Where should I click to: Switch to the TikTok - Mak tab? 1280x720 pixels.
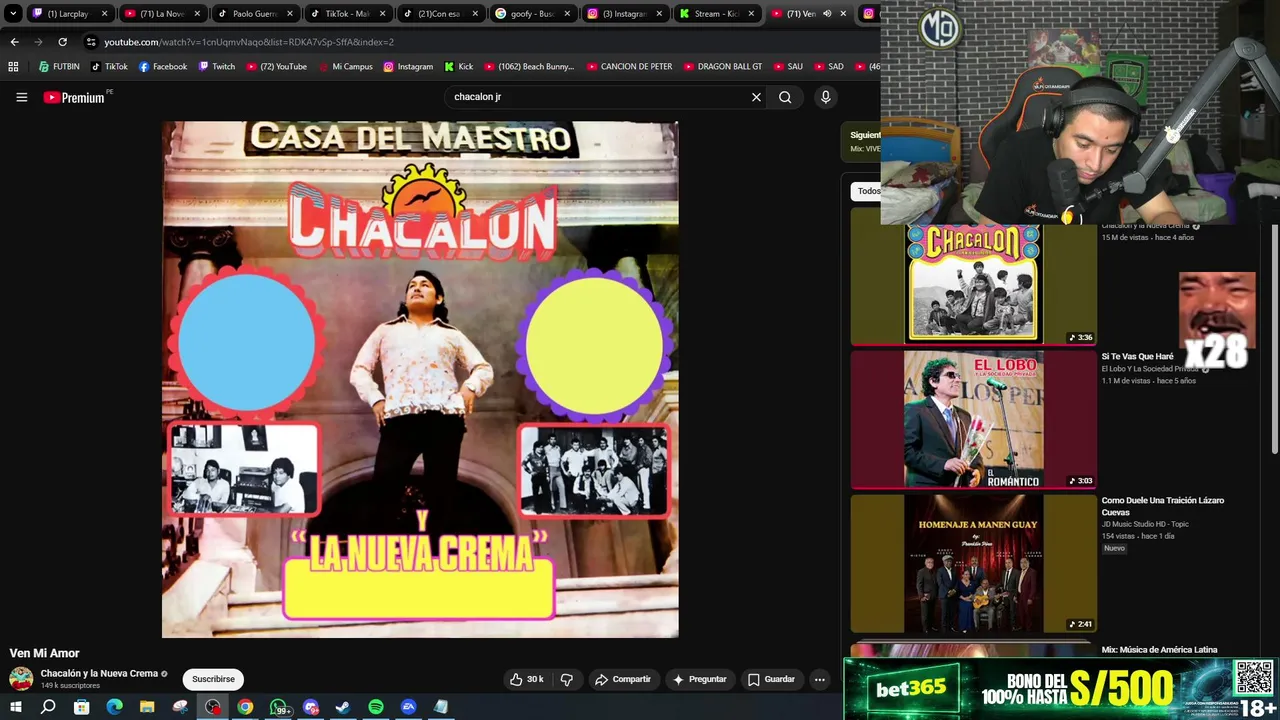[x=346, y=14]
